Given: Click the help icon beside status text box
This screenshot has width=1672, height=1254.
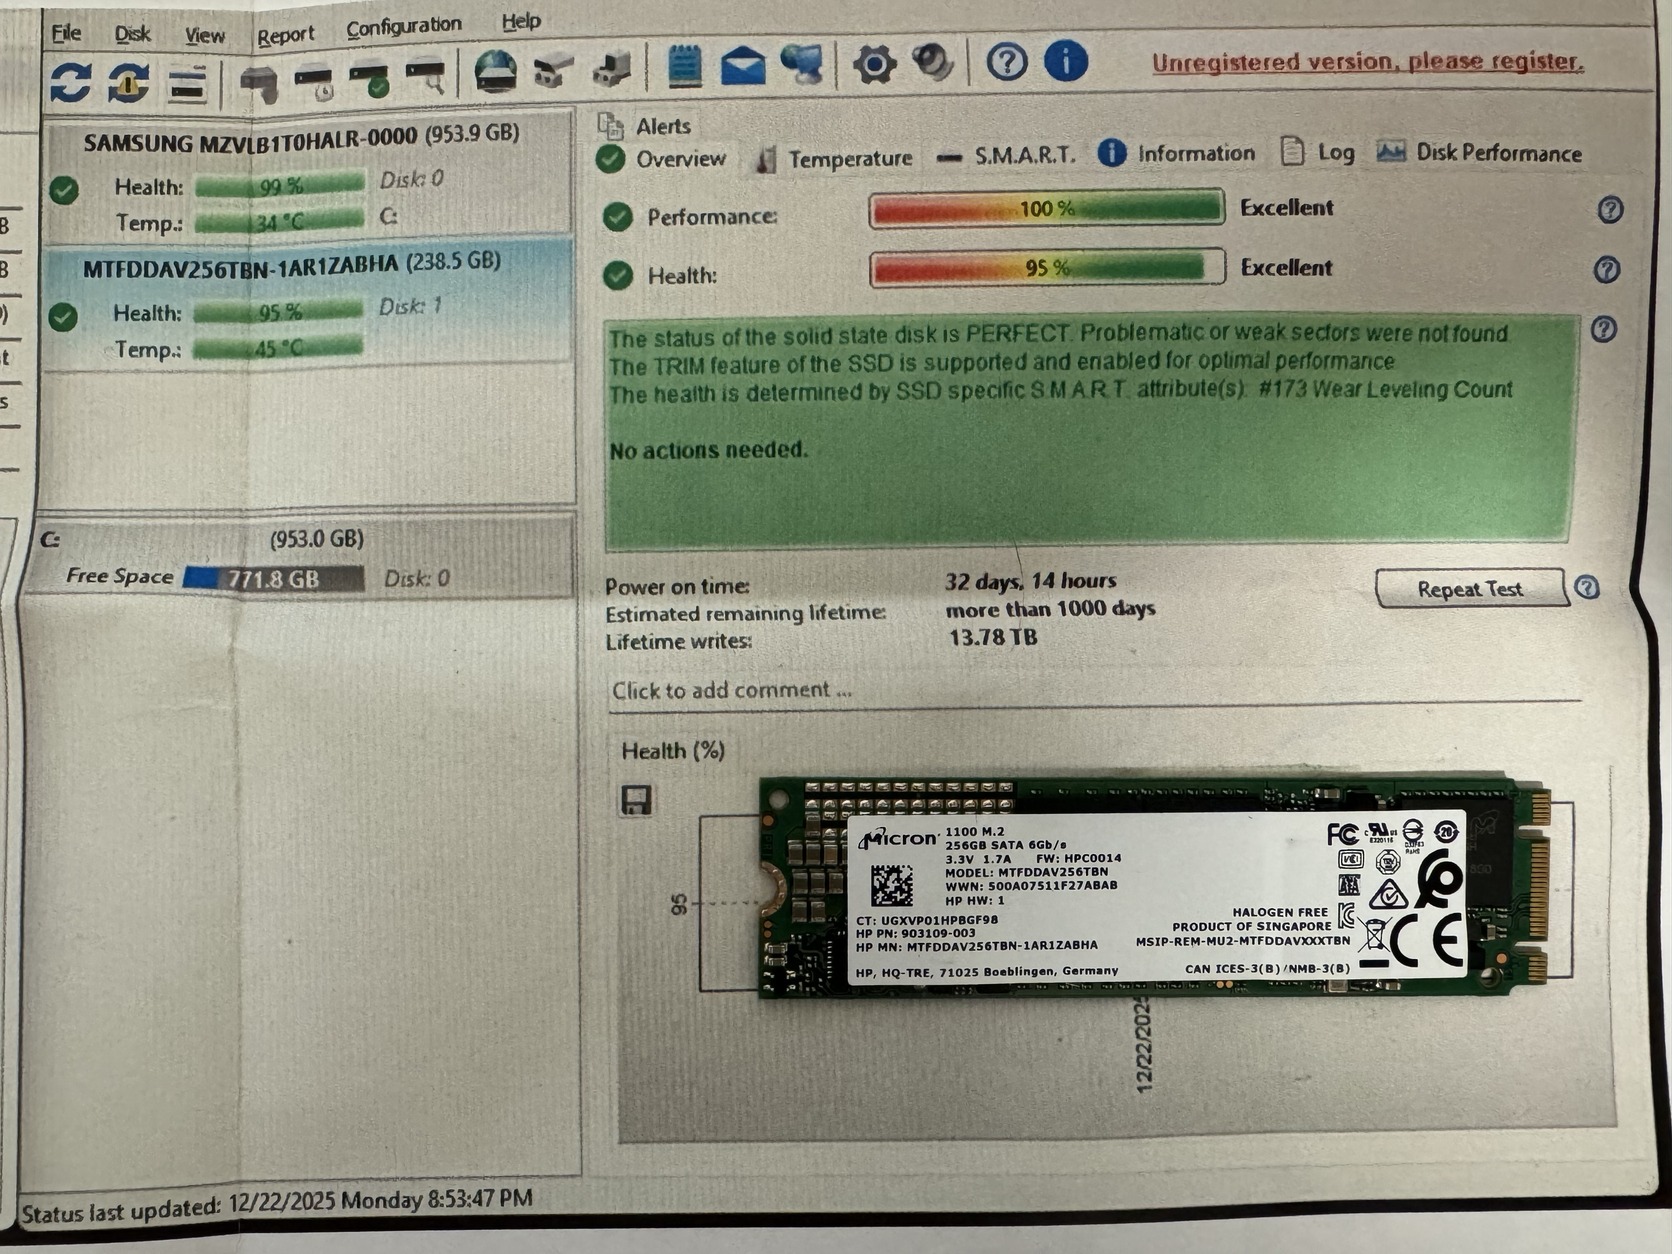Looking at the screenshot, I should 1603,329.
